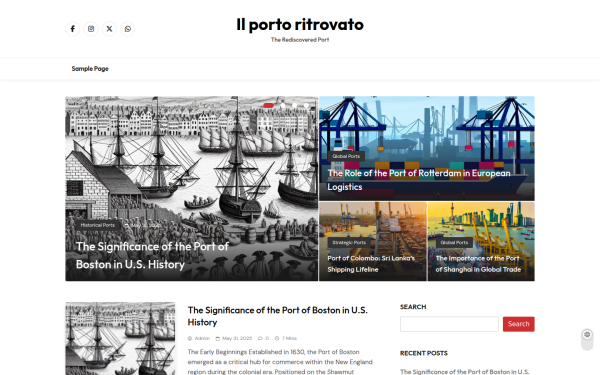Click the SEARCH widget heading
Viewport: 600px width, 375px height.
413,307
